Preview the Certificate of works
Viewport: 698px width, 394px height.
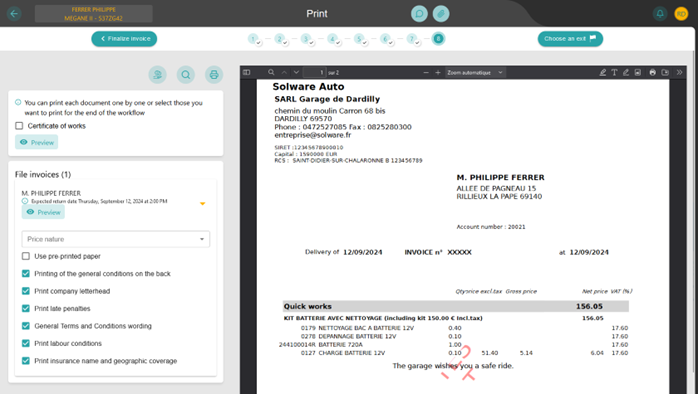pos(37,142)
